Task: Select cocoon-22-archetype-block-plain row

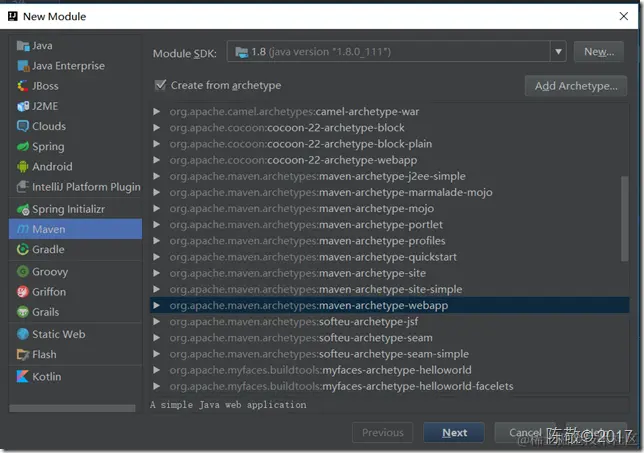Action: 389,144
